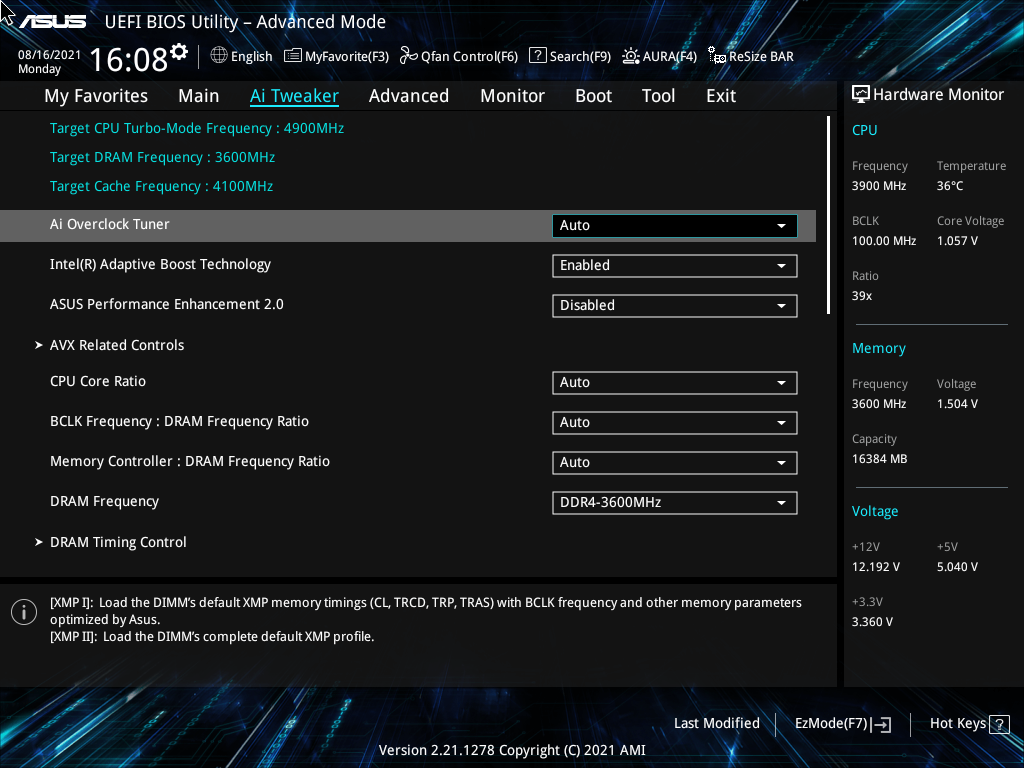Click the CPU Core Ratio label
The height and width of the screenshot is (768, 1024).
(97, 381)
